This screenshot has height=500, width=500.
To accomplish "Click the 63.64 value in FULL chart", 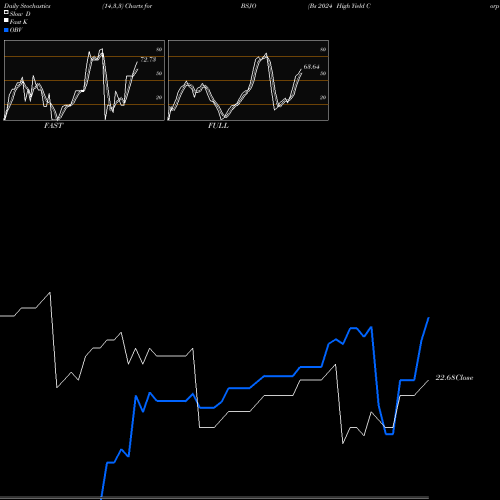I will pyautogui.click(x=311, y=67).
